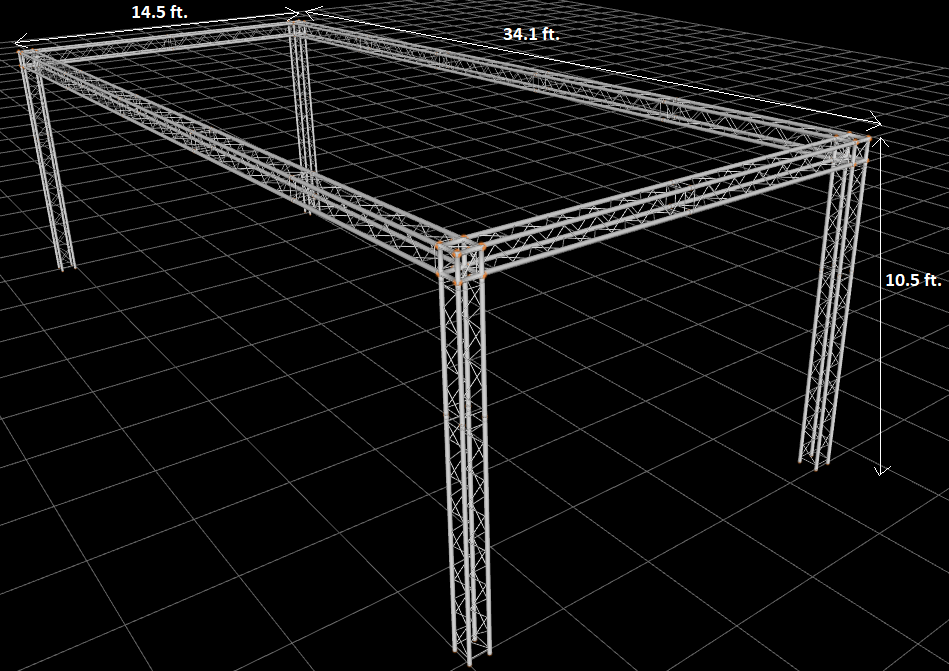This screenshot has height=671, width=949.
Task: Click the top arrowhead of the 10.5 ft. dimension line
Action: [x=882, y=143]
